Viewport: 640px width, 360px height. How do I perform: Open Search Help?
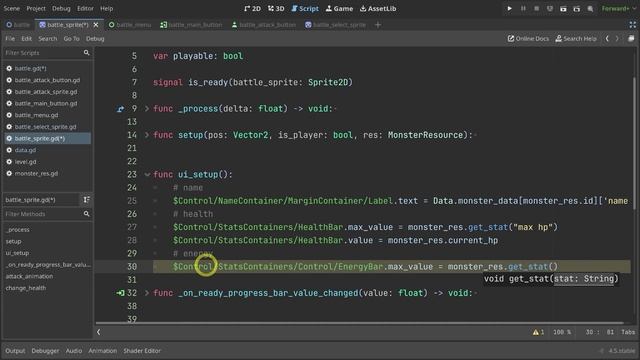(x=576, y=39)
